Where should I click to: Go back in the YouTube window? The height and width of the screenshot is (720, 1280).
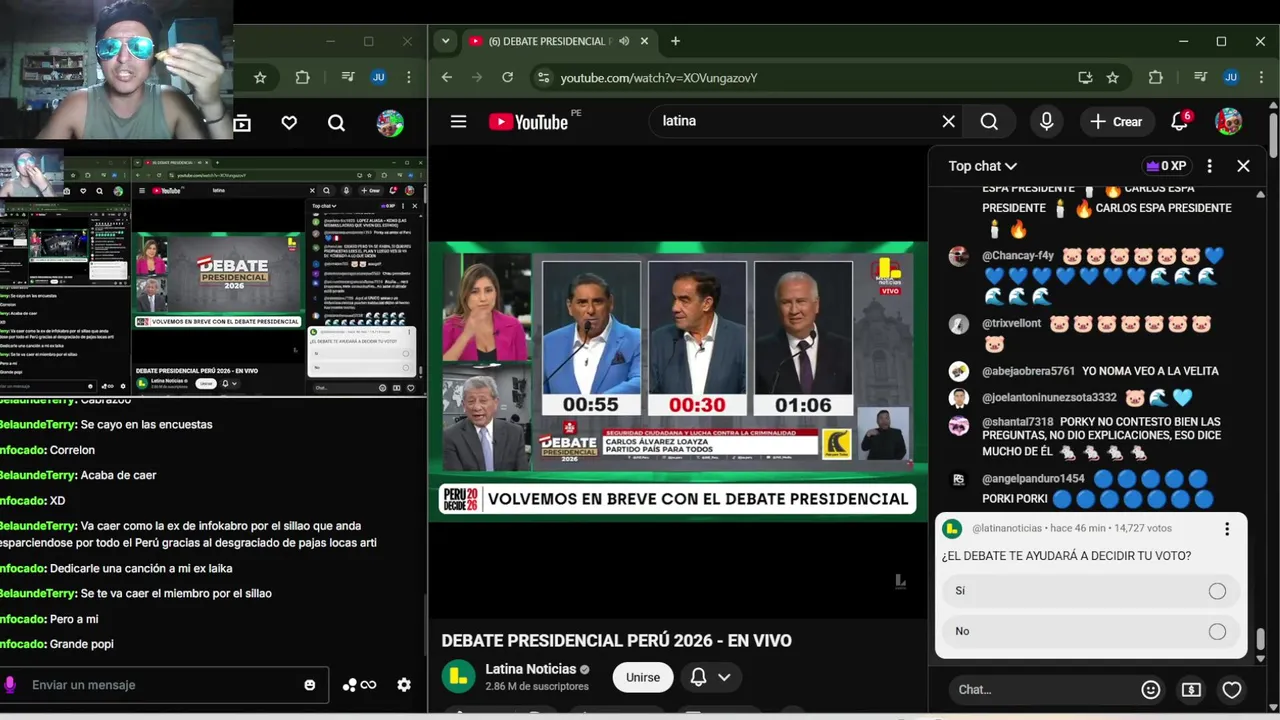[447, 77]
